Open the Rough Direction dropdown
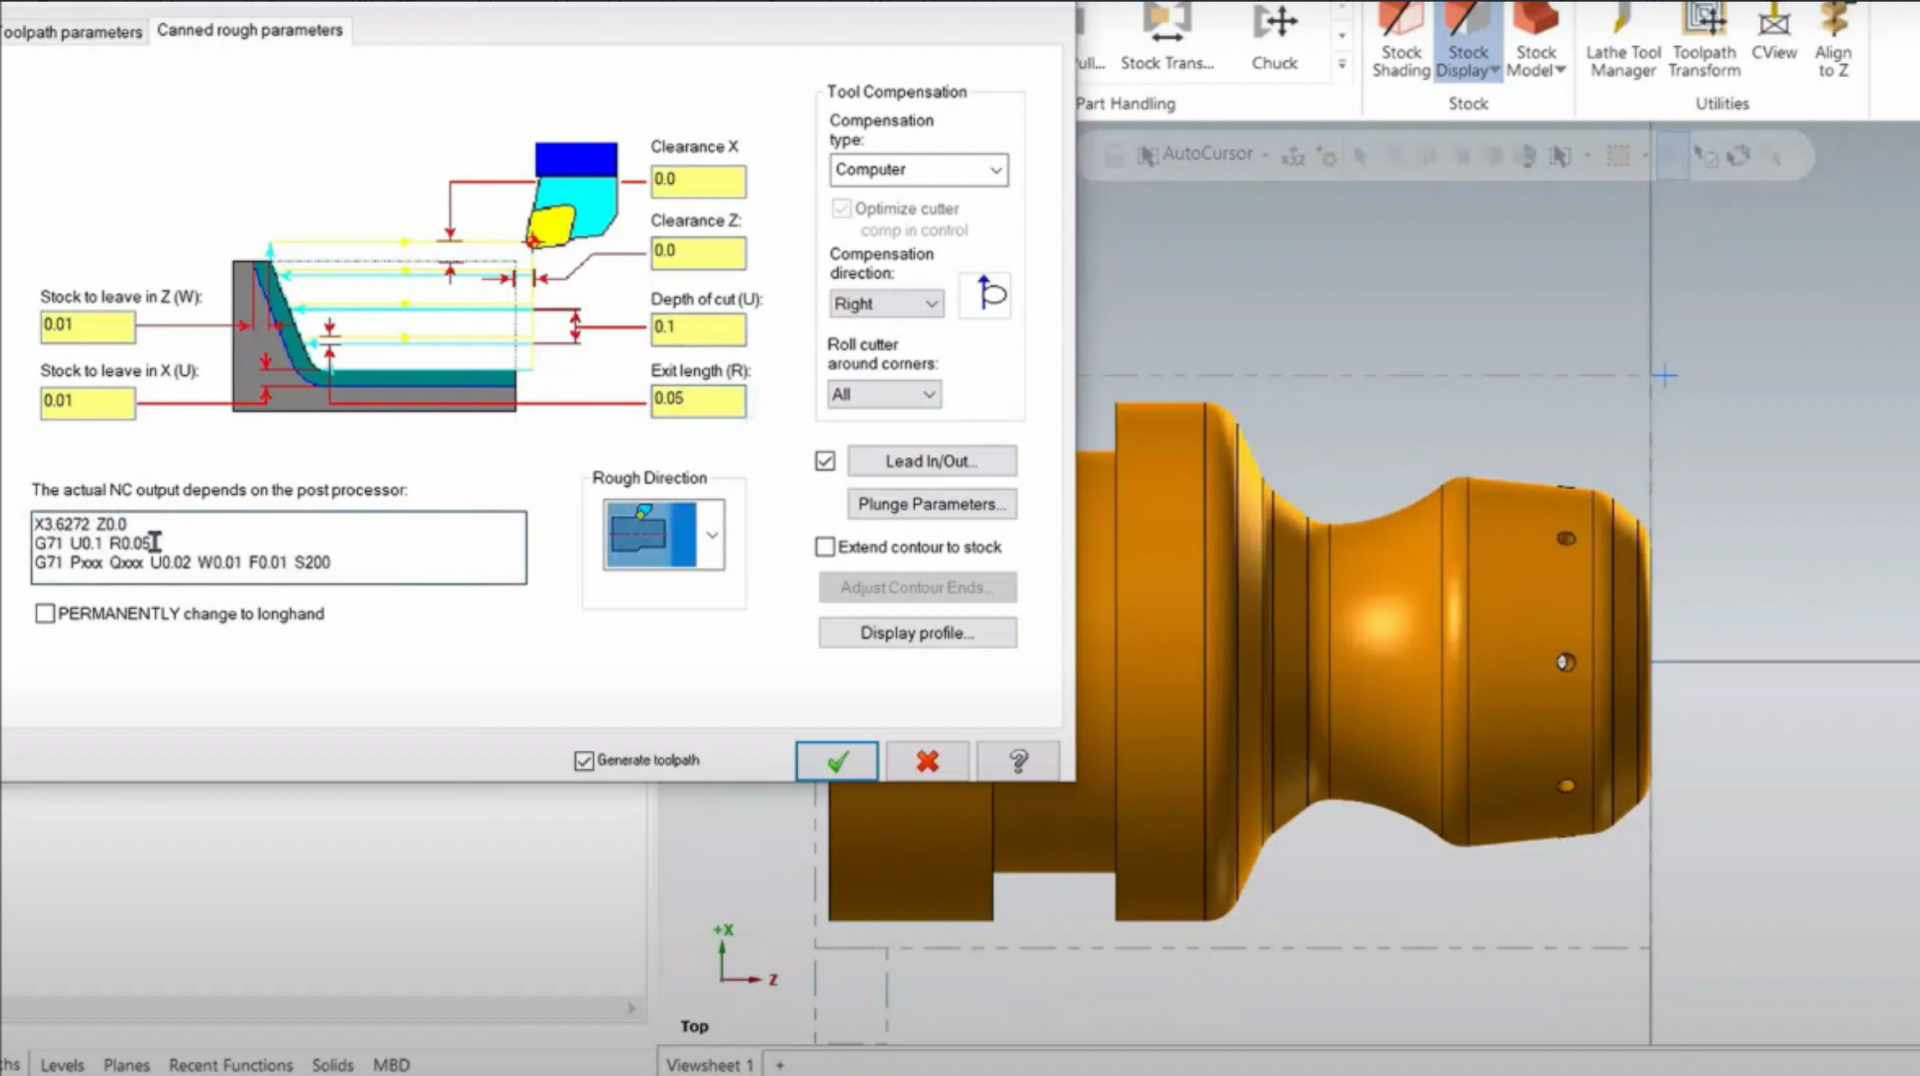This screenshot has height=1076, width=1920. coord(712,535)
